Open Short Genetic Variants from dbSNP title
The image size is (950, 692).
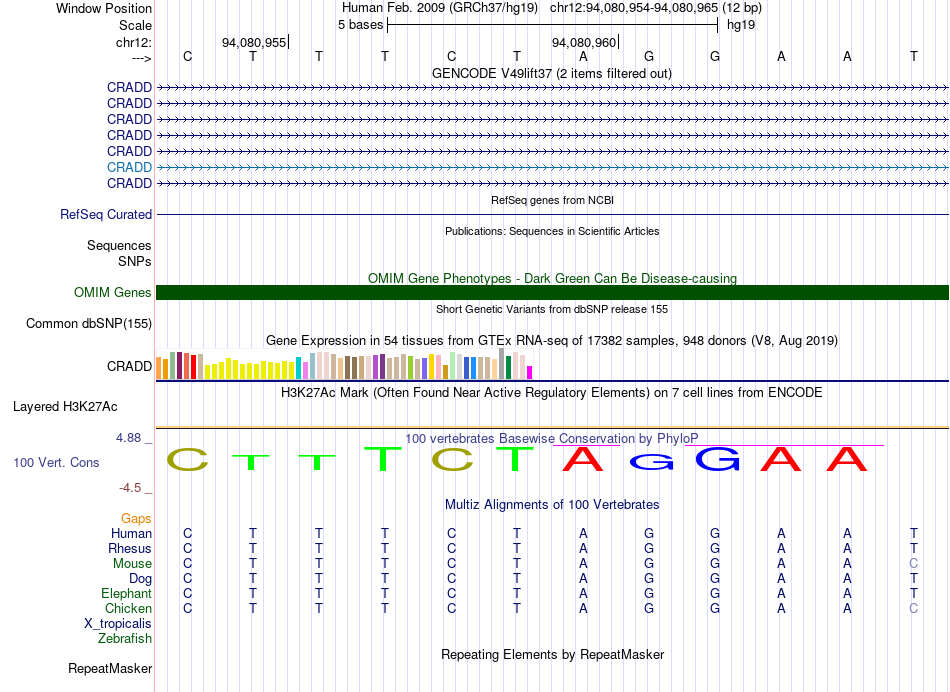[552, 309]
